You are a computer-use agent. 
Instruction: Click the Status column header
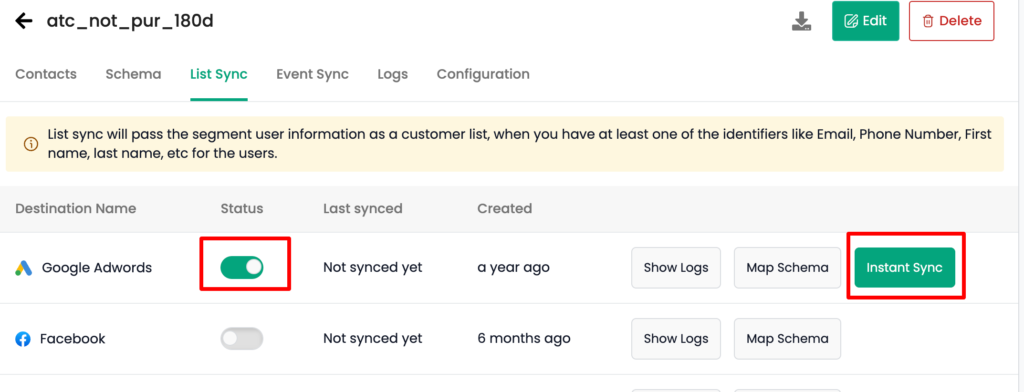tap(242, 209)
